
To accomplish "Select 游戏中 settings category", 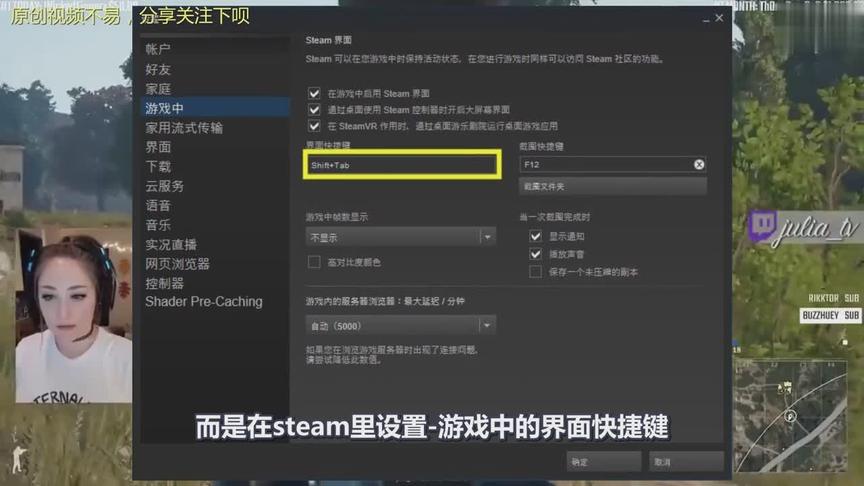I will [215, 108].
